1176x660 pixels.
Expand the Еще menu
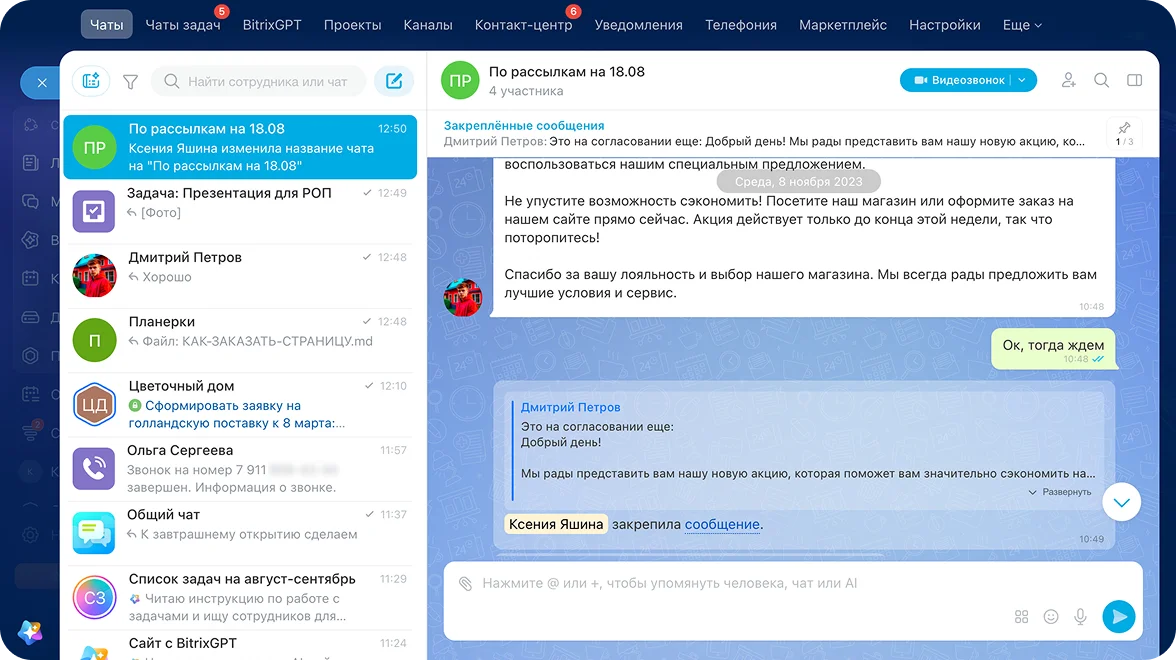pos(1022,25)
